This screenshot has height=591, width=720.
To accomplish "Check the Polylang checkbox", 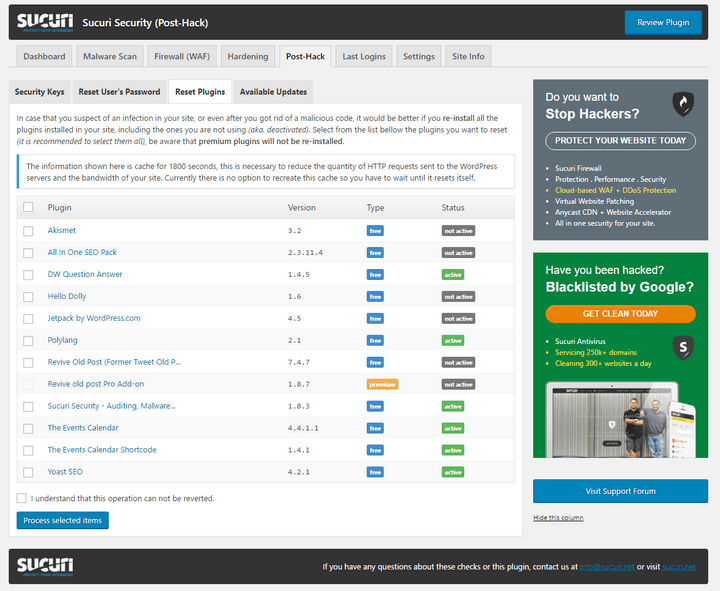I will 28,341.
